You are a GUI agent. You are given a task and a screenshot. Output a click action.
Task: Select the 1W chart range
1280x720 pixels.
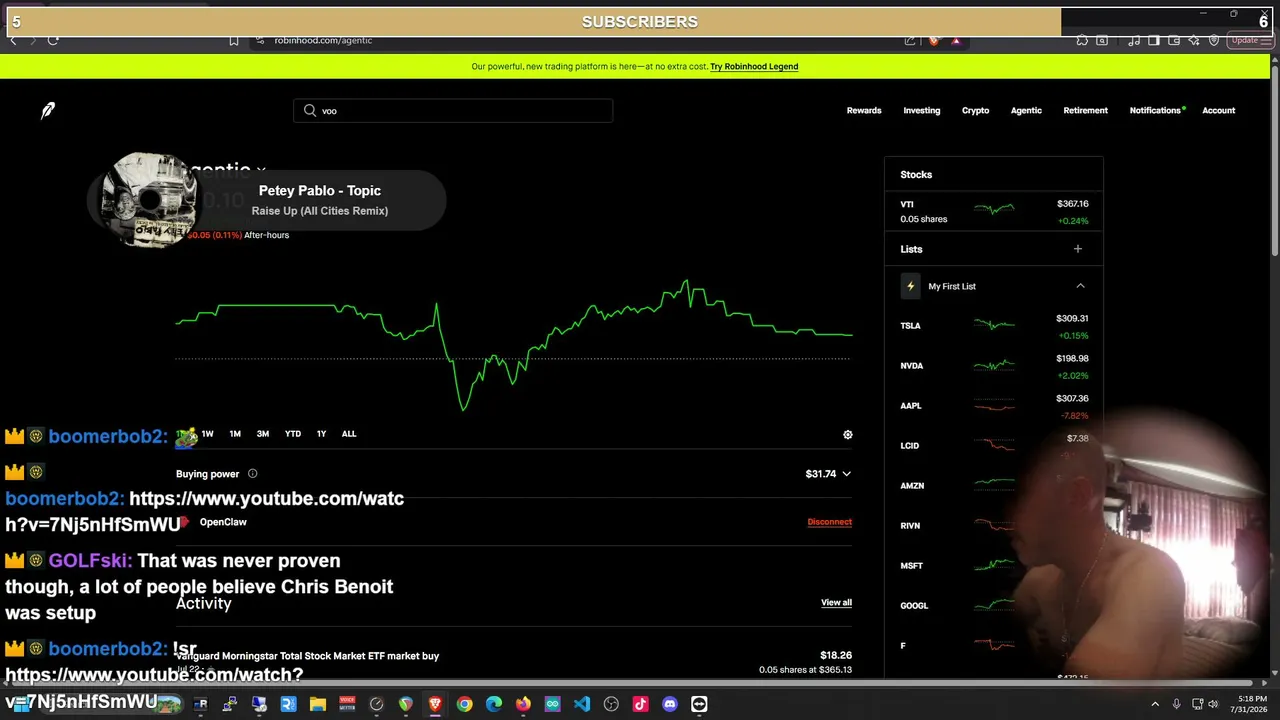pos(207,434)
